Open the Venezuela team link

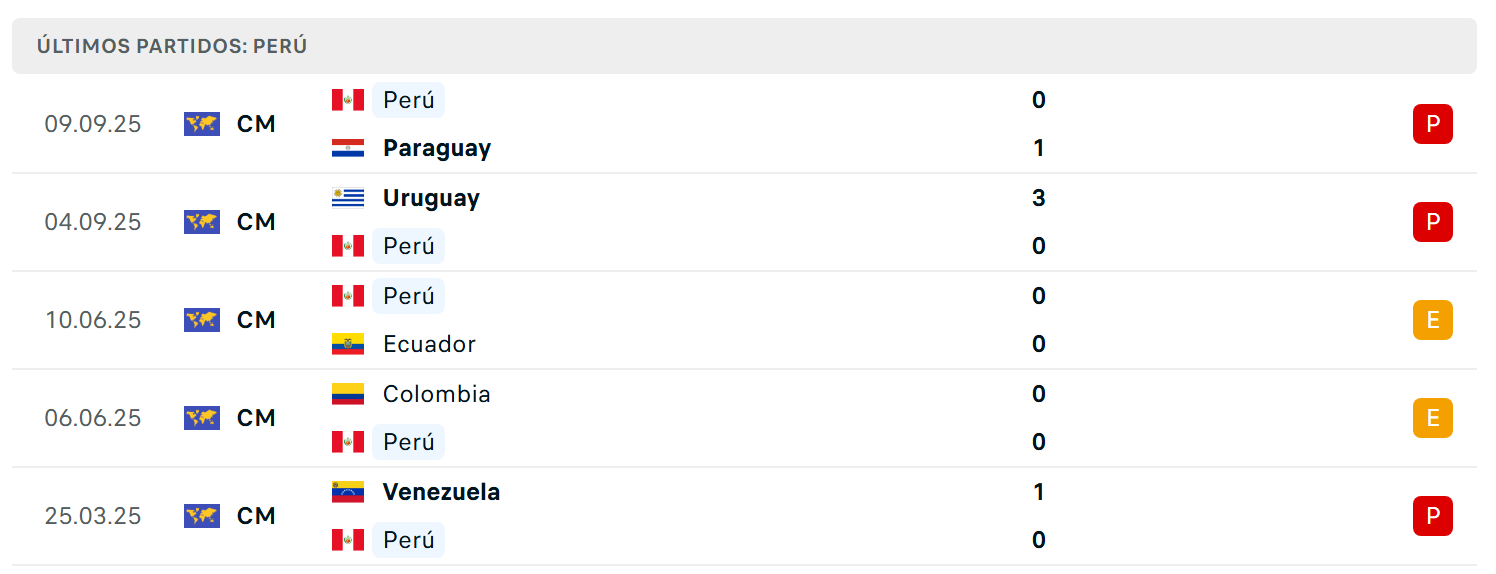[x=441, y=492]
